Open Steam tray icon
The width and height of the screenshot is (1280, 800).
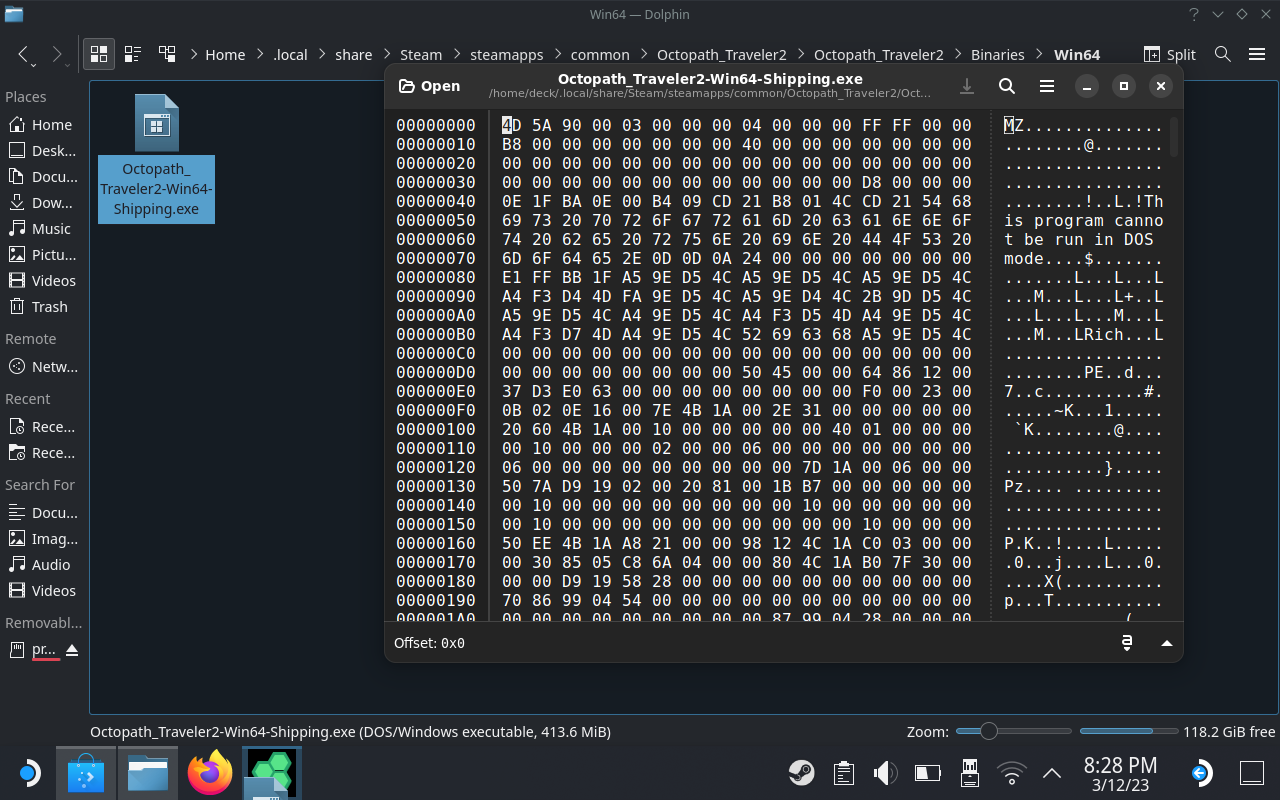pyautogui.click(x=801, y=773)
